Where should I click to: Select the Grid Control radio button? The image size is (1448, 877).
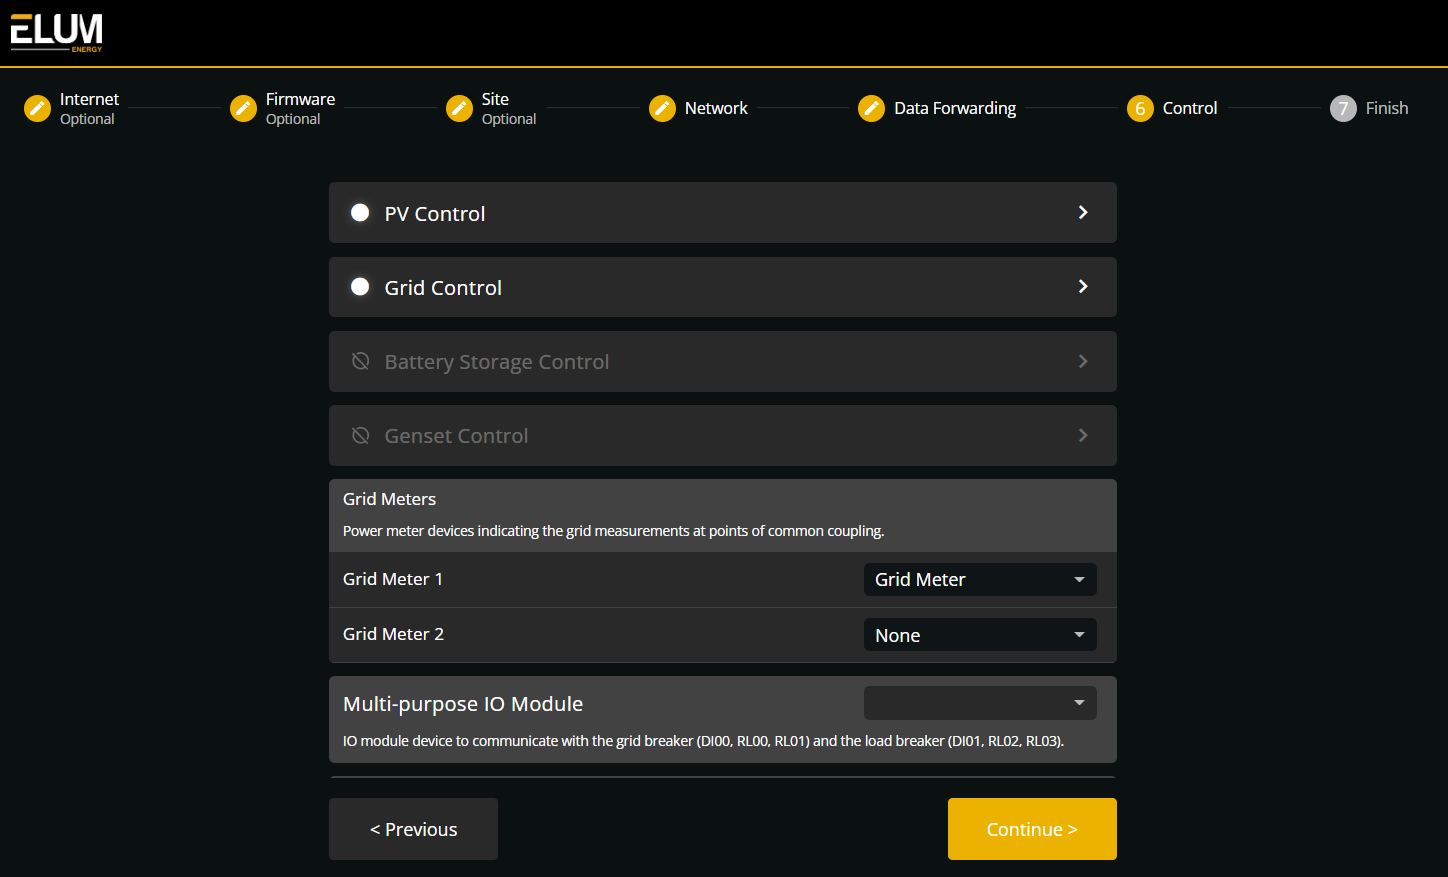pyautogui.click(x=360, y=287)
